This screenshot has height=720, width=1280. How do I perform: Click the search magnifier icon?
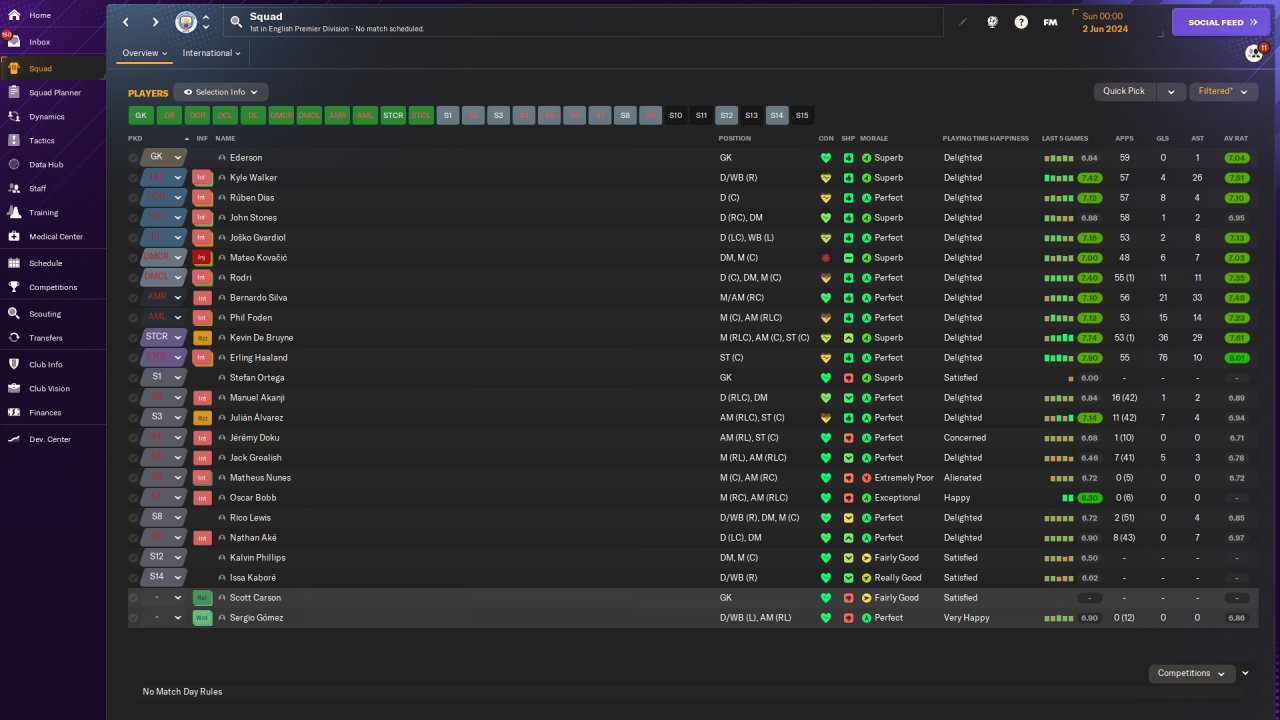[236, 22]
